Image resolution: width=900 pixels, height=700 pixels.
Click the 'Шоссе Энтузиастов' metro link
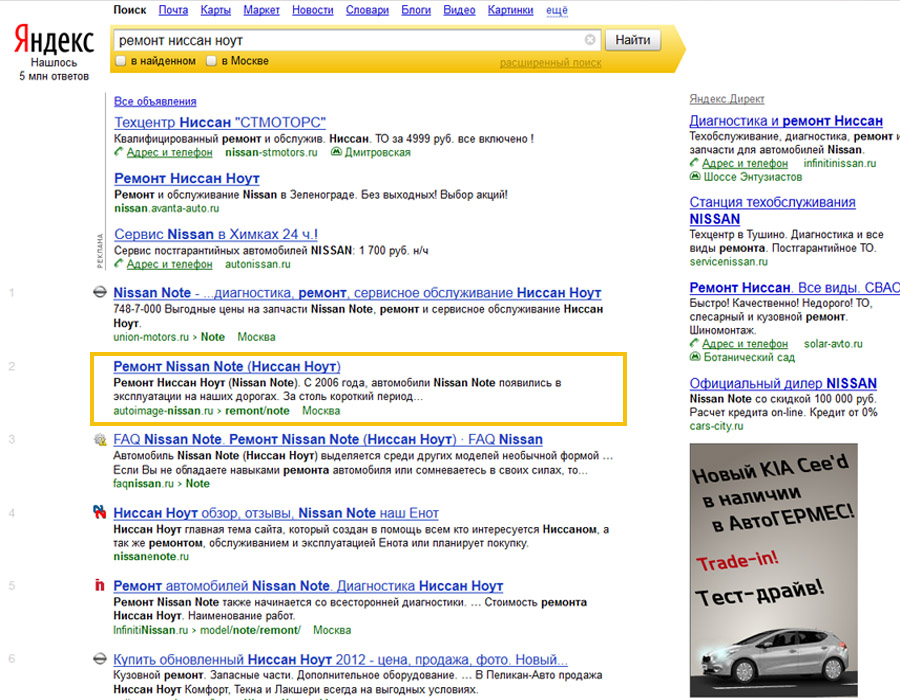[x=752, y=177]
